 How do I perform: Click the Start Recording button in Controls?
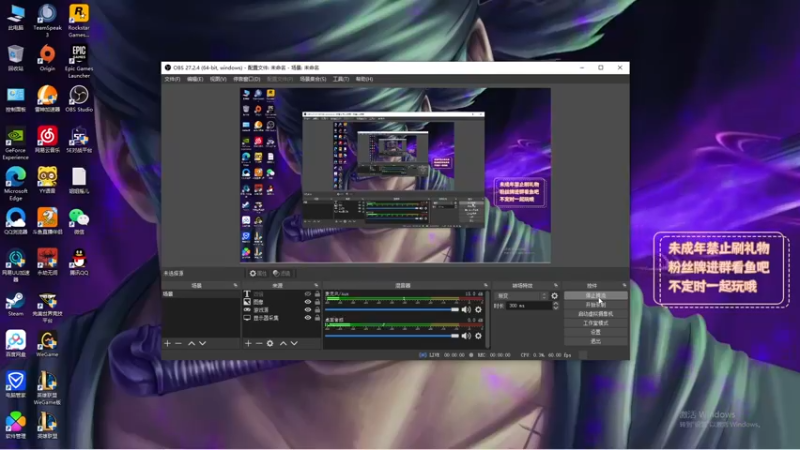(595, 305)
